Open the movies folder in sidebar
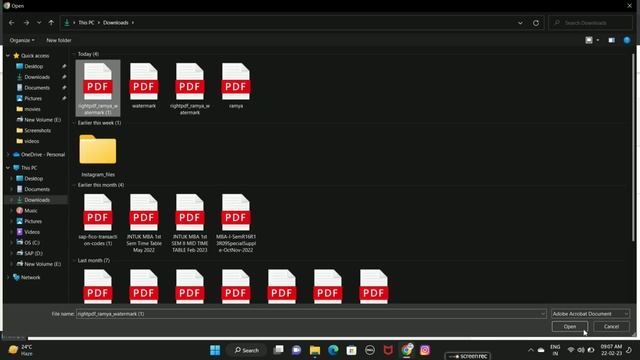Viewport: 640px width, 360px height. pos(32,109)
